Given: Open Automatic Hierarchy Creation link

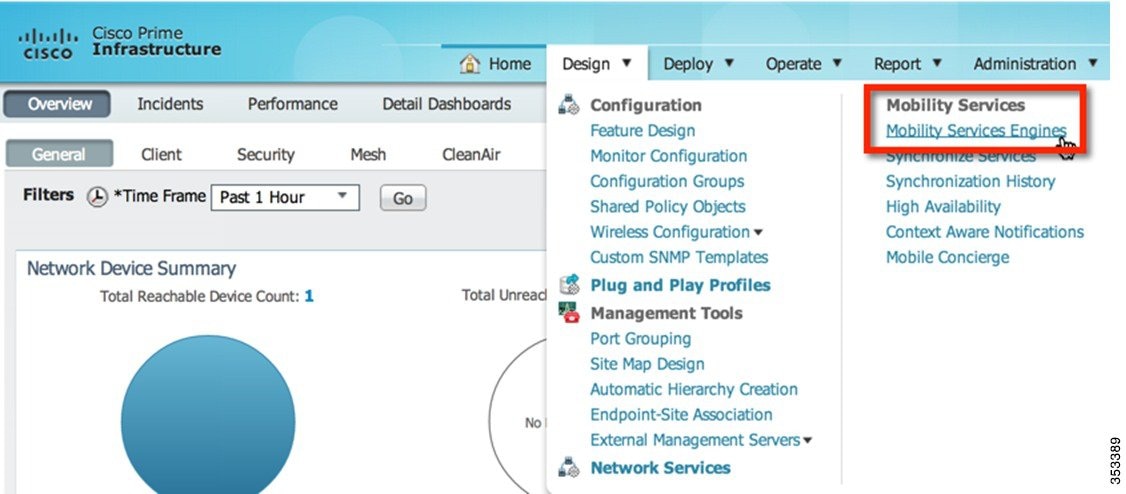Looking at the screenshot, I should [x=694, y=389].
